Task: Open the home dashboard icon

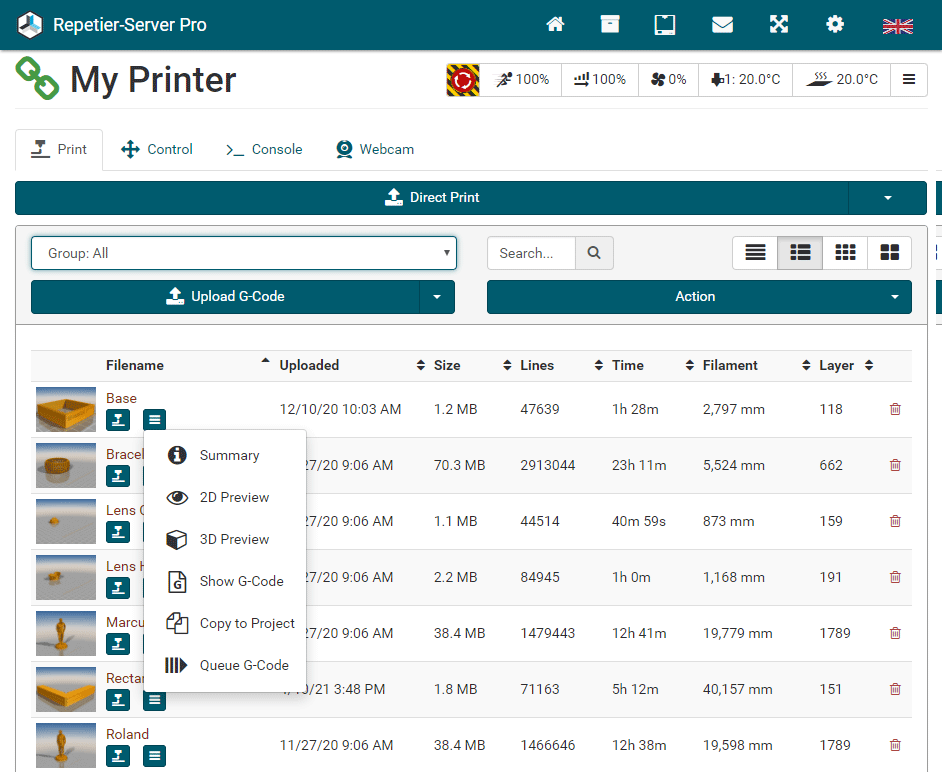Action: (x=555, y=25)
